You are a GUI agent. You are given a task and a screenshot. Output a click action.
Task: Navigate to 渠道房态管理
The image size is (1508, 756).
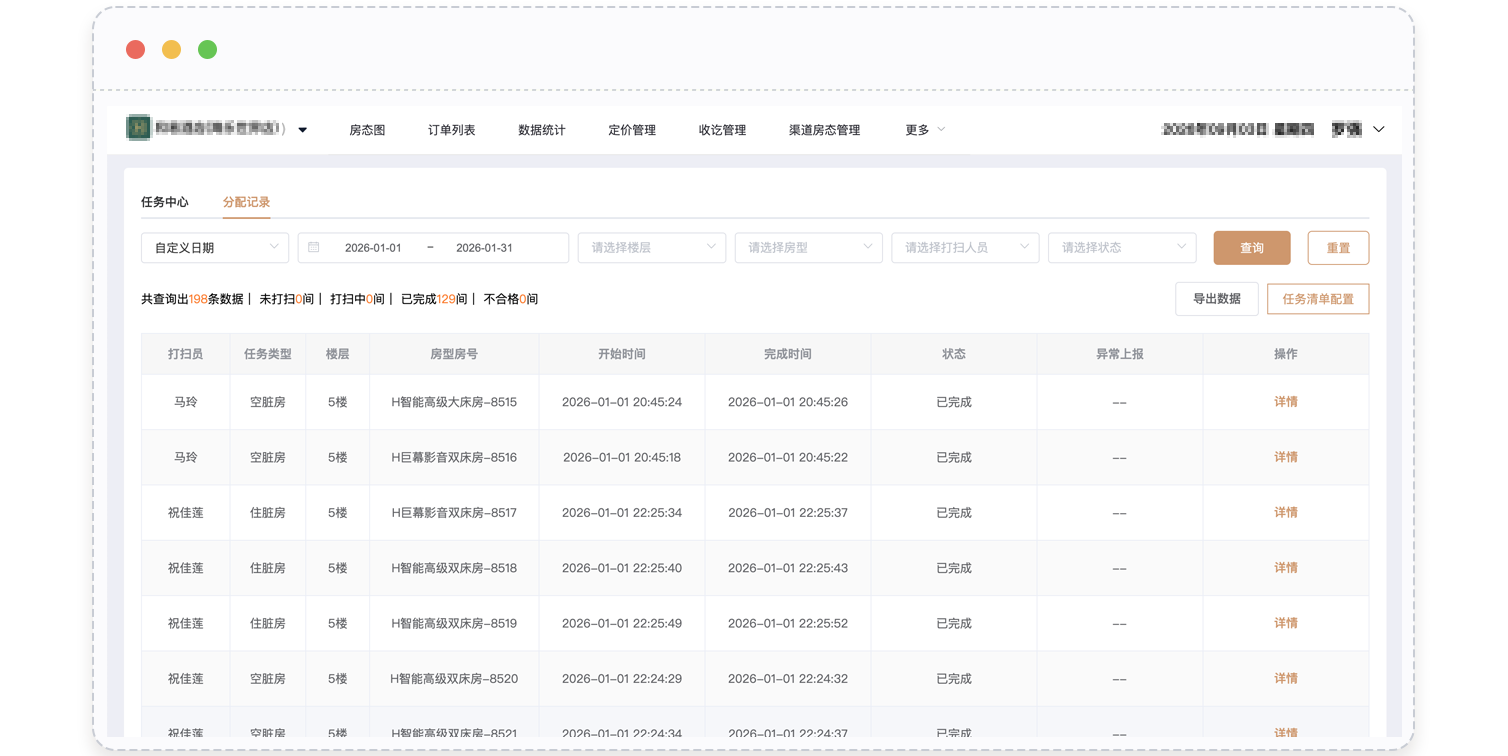pos(824,130)
